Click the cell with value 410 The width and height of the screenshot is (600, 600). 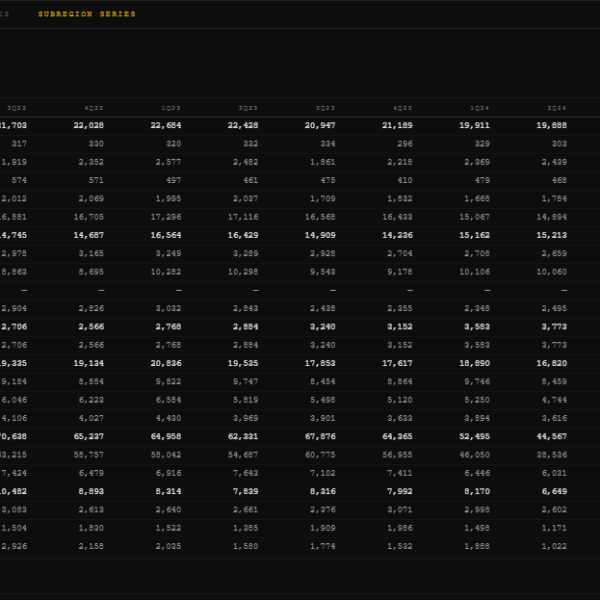(x=405, y=180)
